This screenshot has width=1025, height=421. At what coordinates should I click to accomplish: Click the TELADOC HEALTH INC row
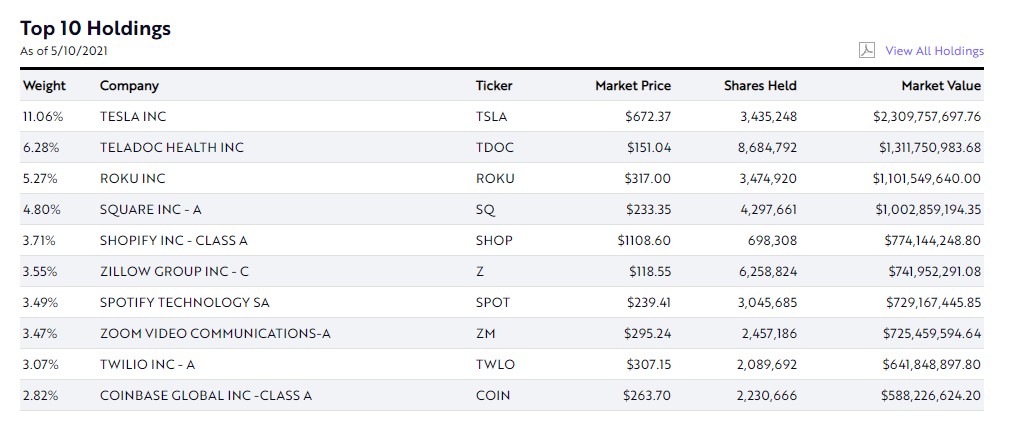tap(172, 148)
